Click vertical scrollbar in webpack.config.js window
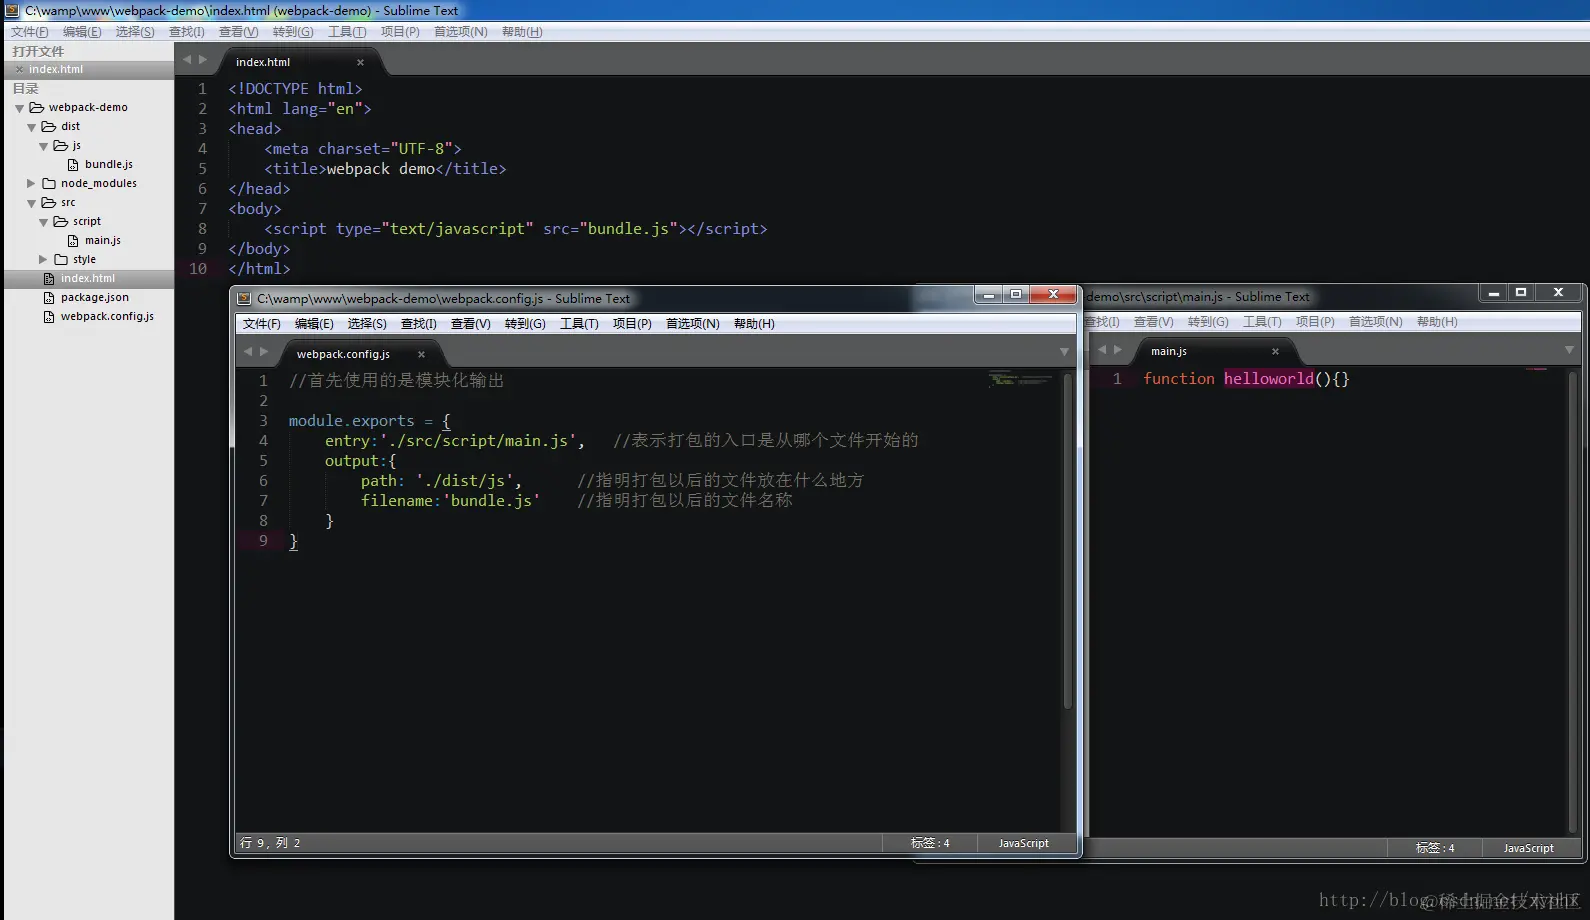Image resolution: width=1590 pixels, height=920 pixels. (x=1068, y=542)
